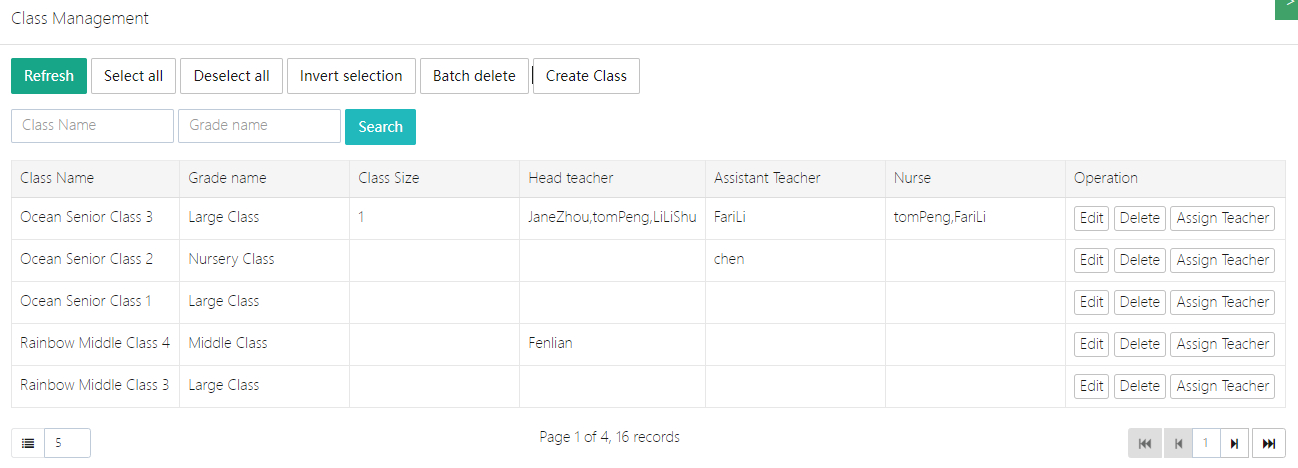This screenshot has width=1298, height=468.
Task: Click Deselect all button
Action: tap(231, 76)
